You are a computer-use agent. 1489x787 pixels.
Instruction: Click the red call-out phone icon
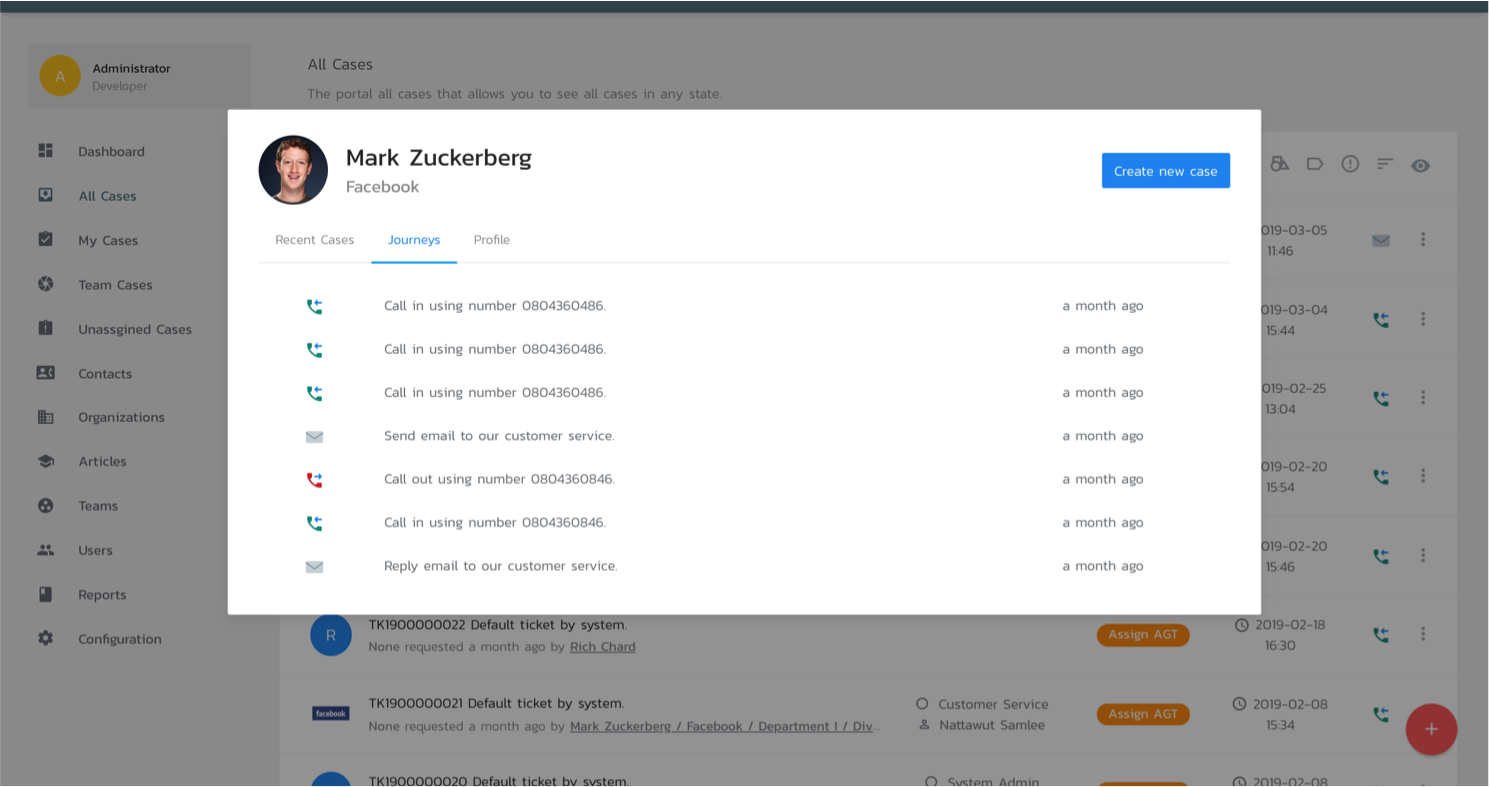314,480
